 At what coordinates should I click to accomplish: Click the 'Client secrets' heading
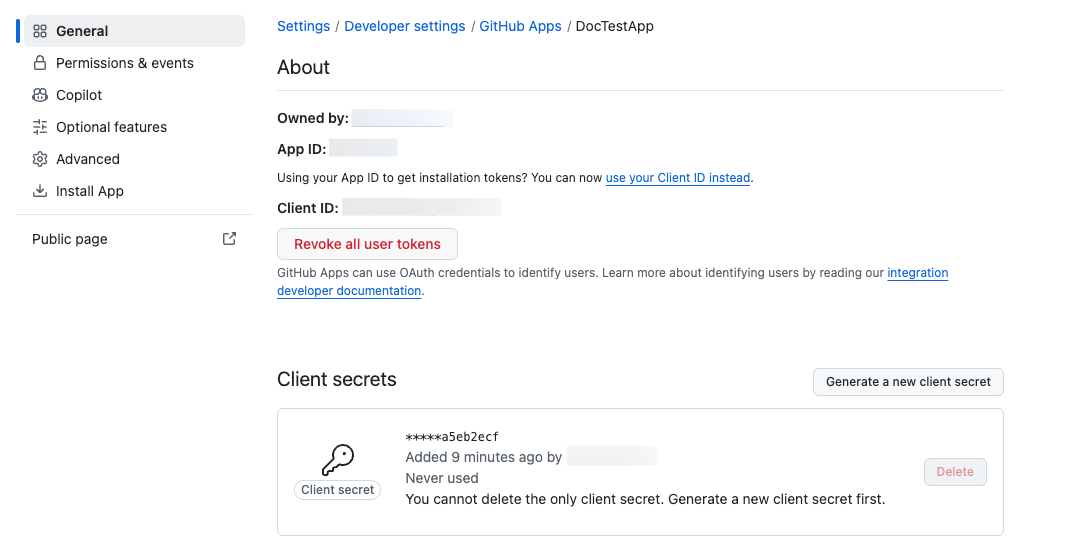(337, 379)
